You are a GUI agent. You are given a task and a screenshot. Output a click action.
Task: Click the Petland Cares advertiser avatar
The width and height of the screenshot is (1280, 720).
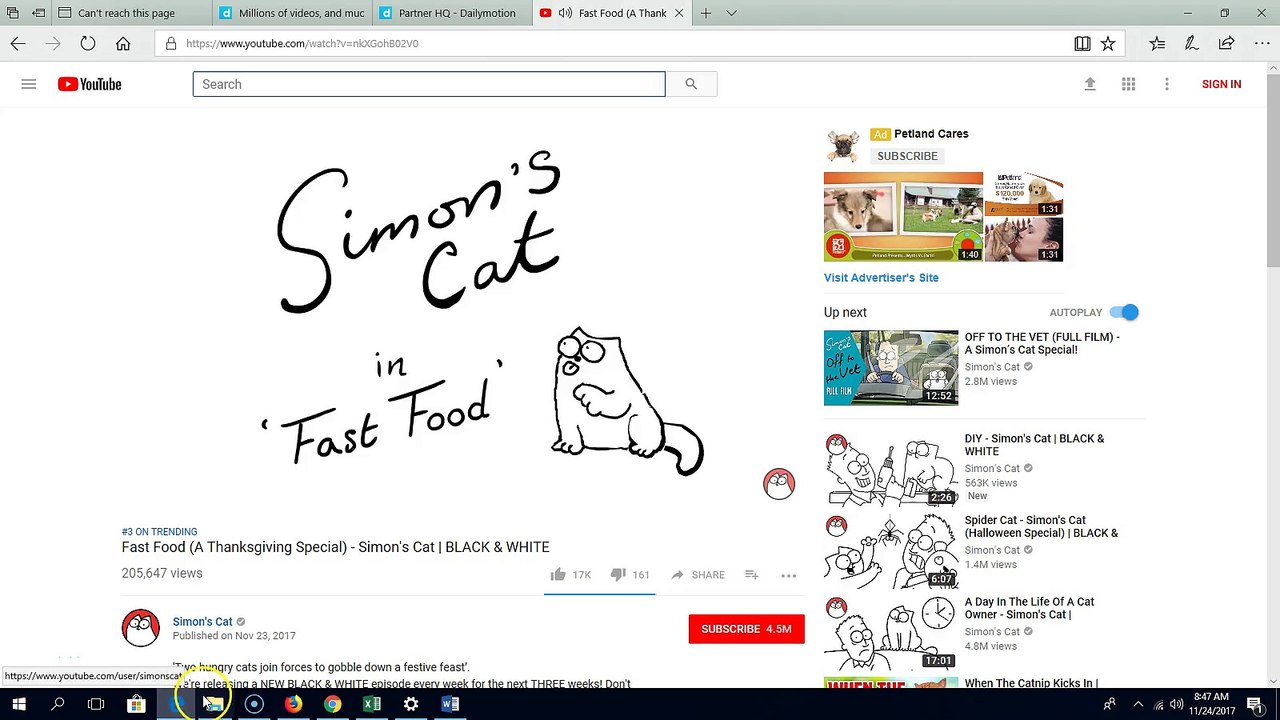pos(842,145)
